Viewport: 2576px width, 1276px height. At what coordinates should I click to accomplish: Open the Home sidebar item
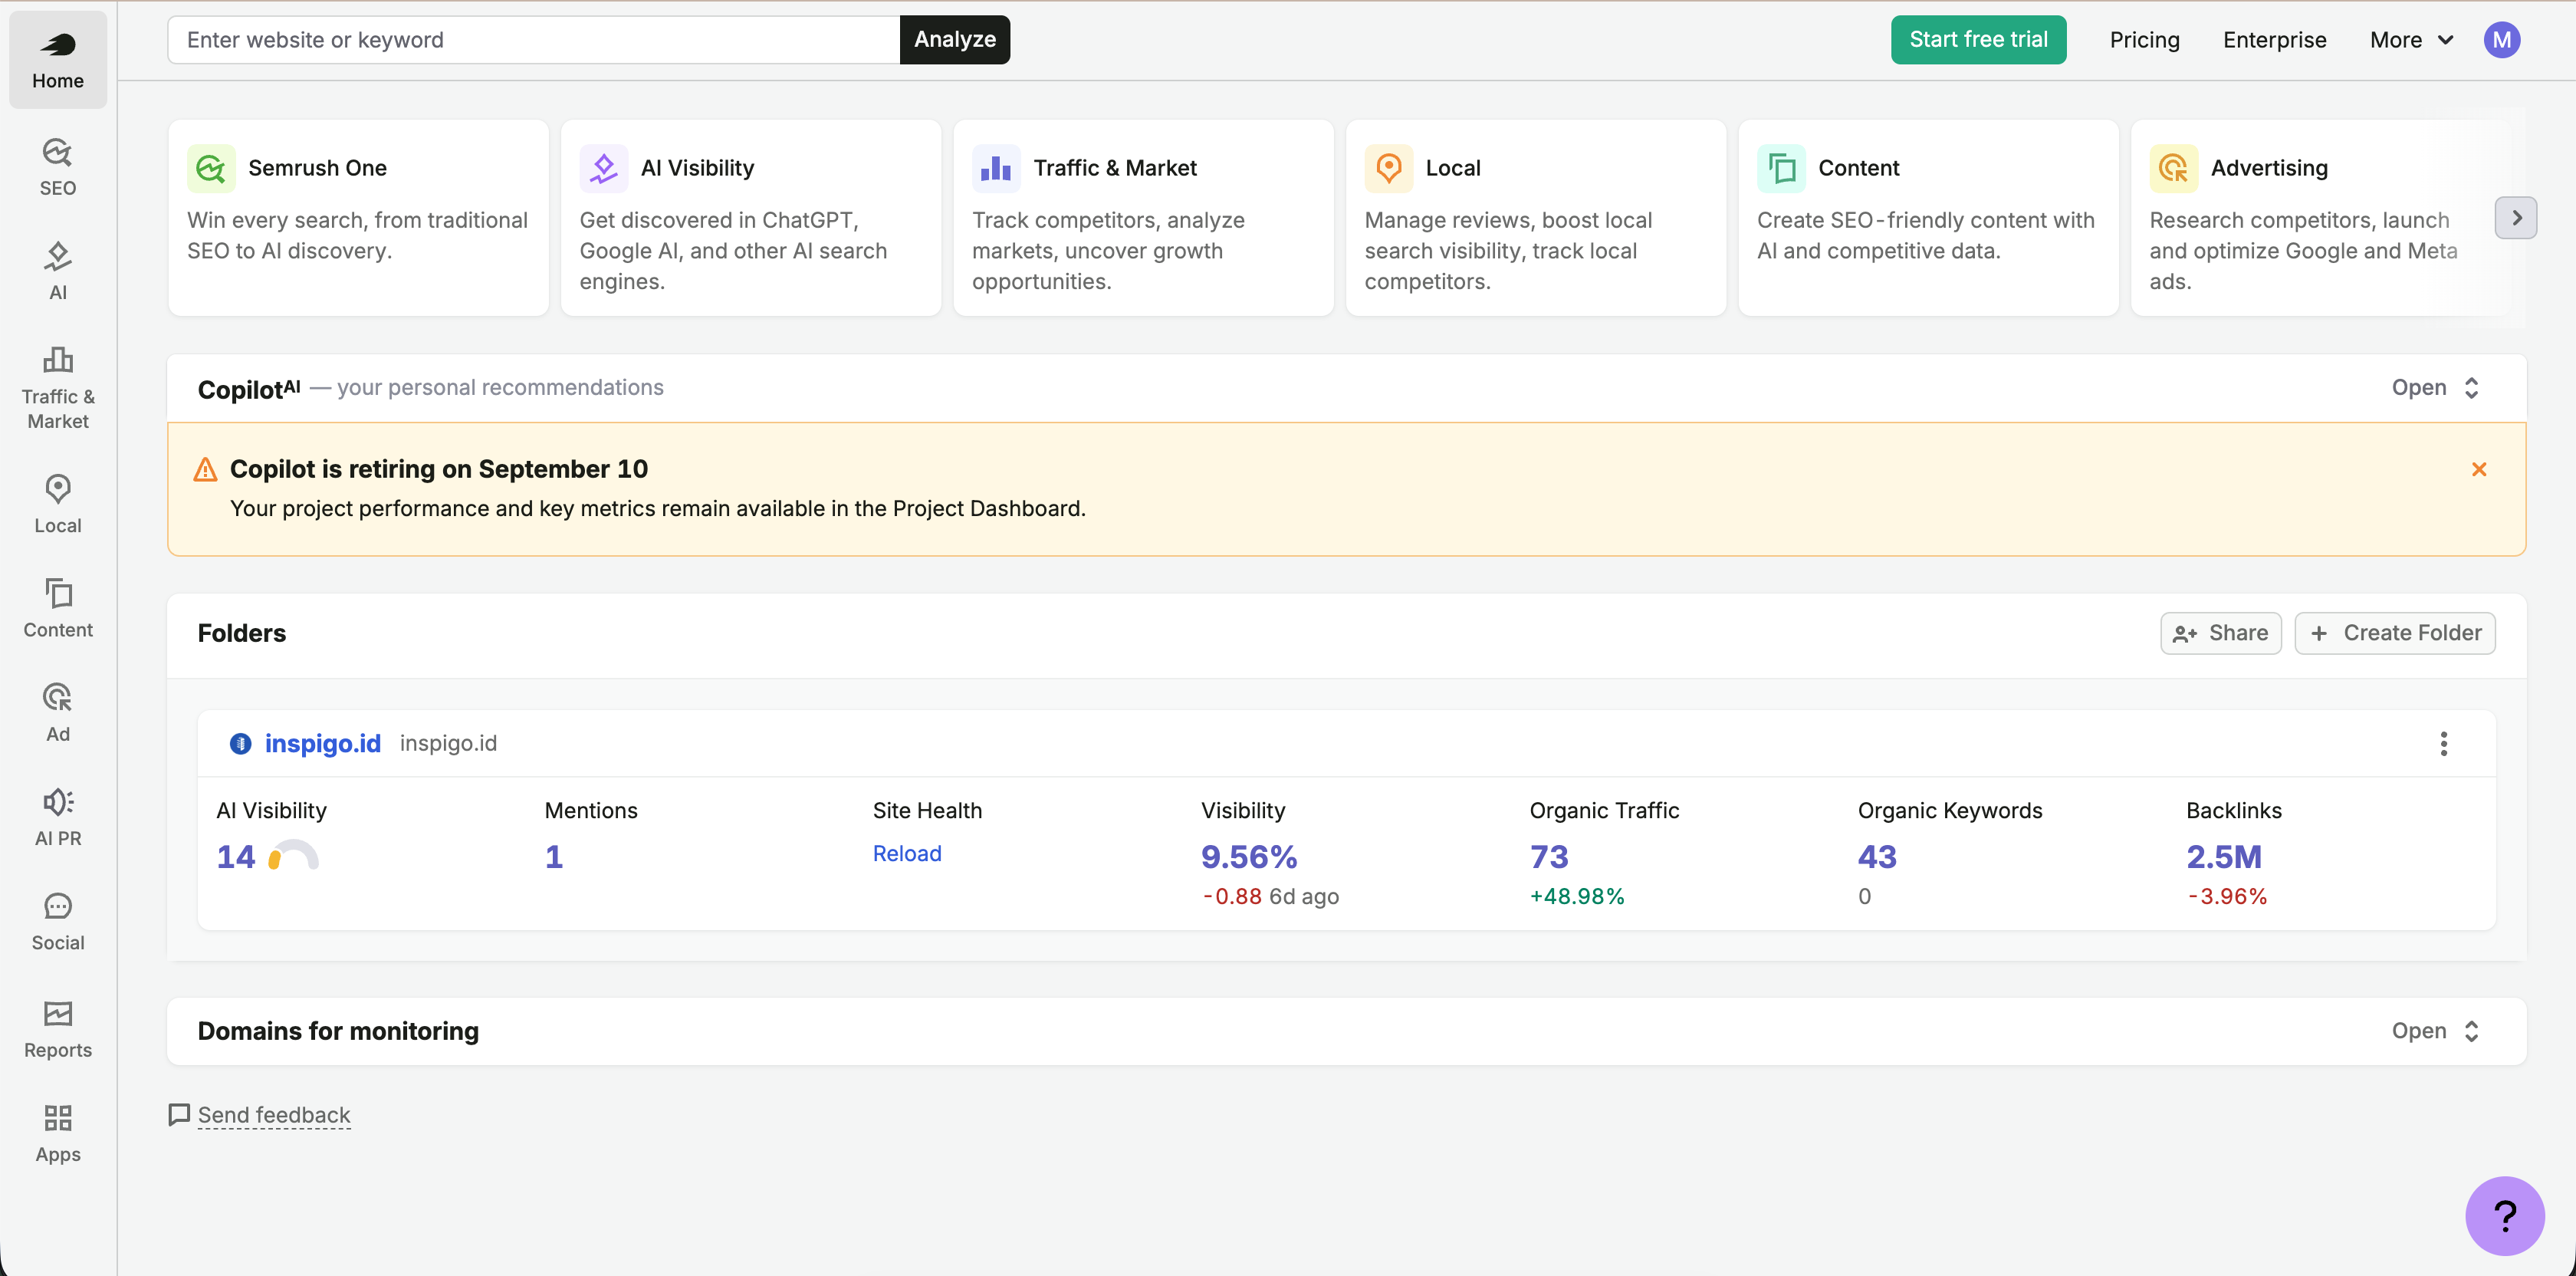pos(58,60)
